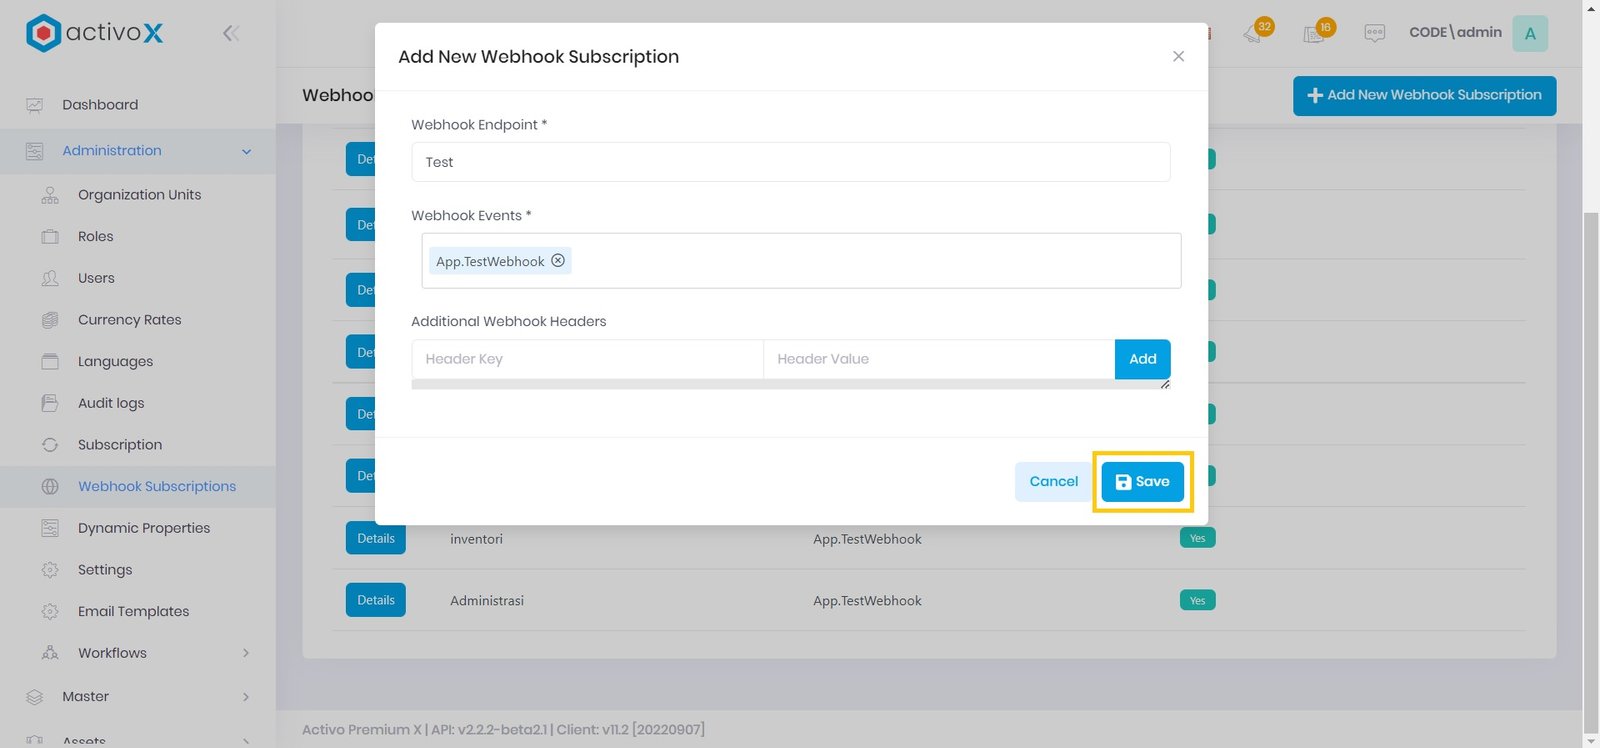Go to Organization Units page

(138, 195)
